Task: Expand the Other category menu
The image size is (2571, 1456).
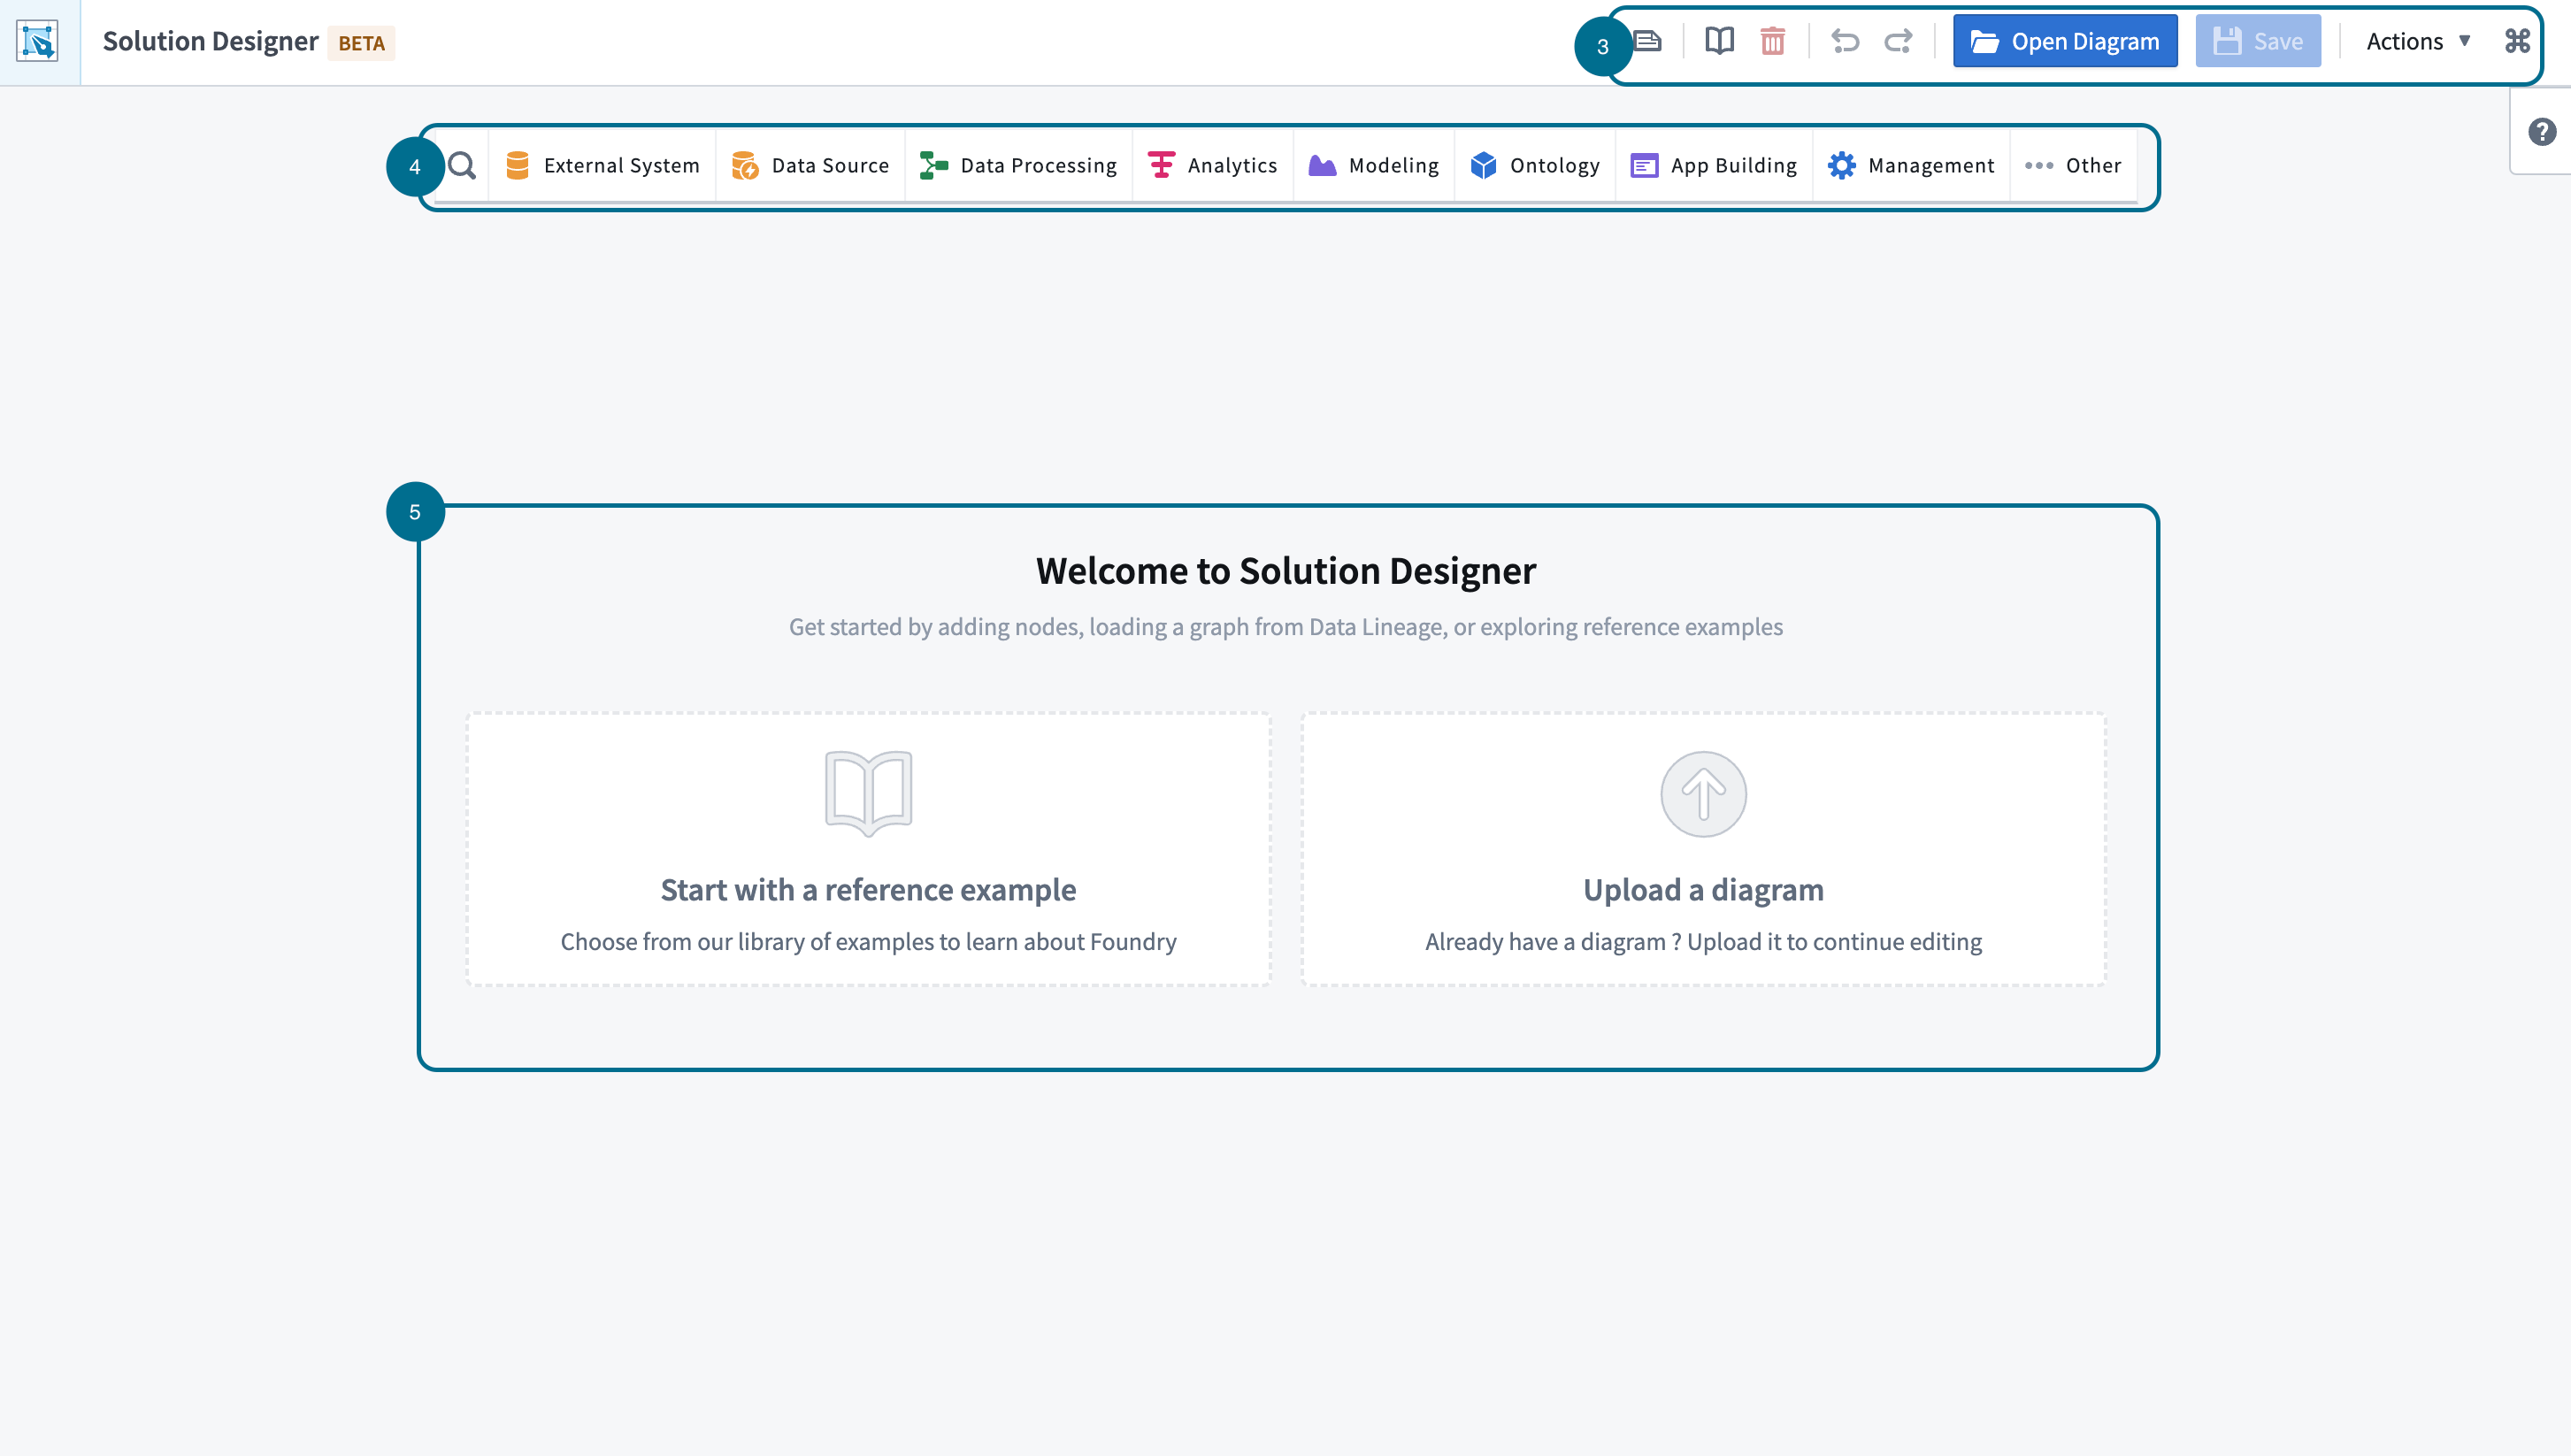Action: coord(2076,165)
